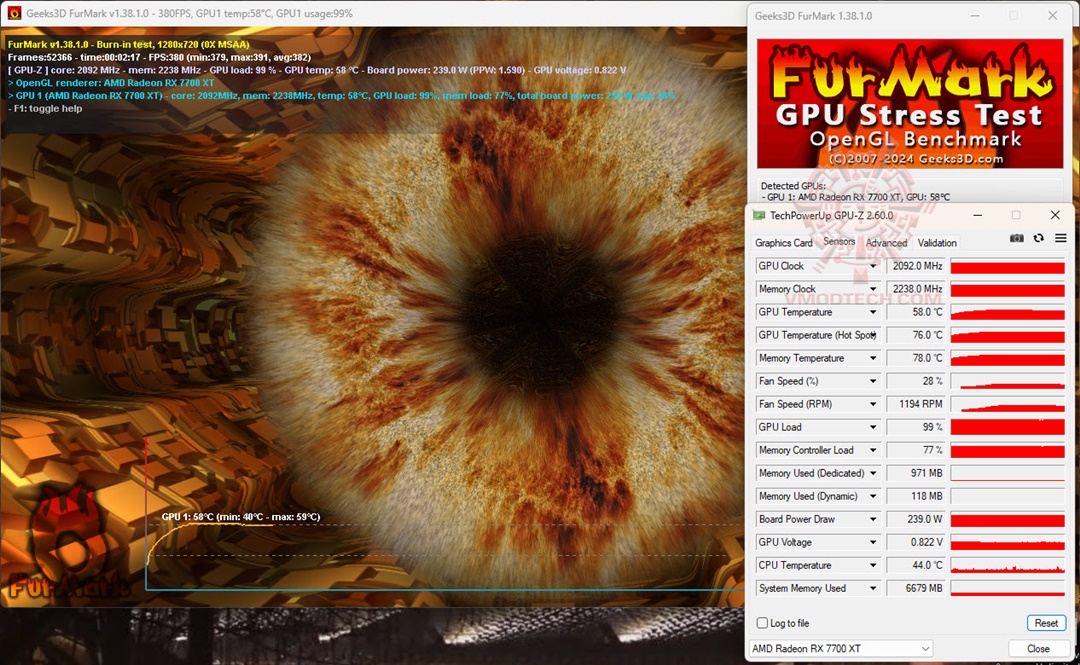Click the GPU Load red activity graph
1080x665 pixels.
pyautogui.click(x=1007, y=427)
